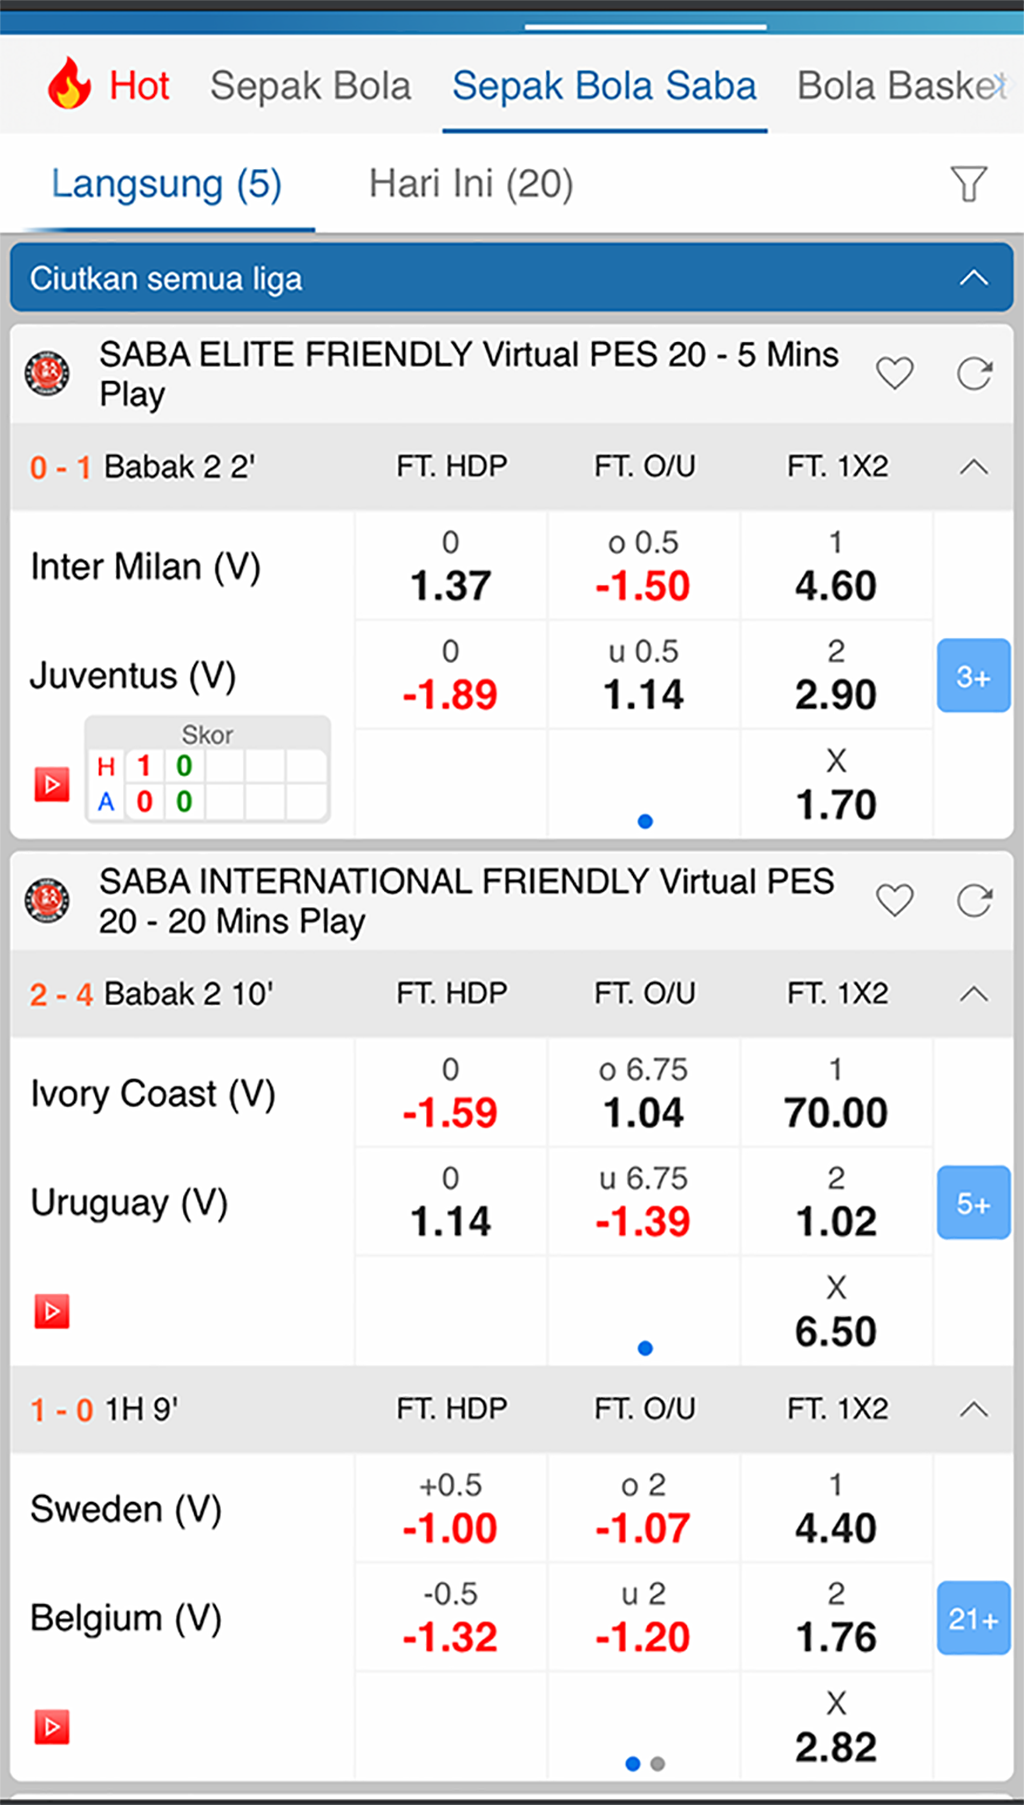The width and height of the screenshot is (1024, 1805).
Task: Play live stream for Sweden vs Belgium
Action: [x=52, y=1727]
